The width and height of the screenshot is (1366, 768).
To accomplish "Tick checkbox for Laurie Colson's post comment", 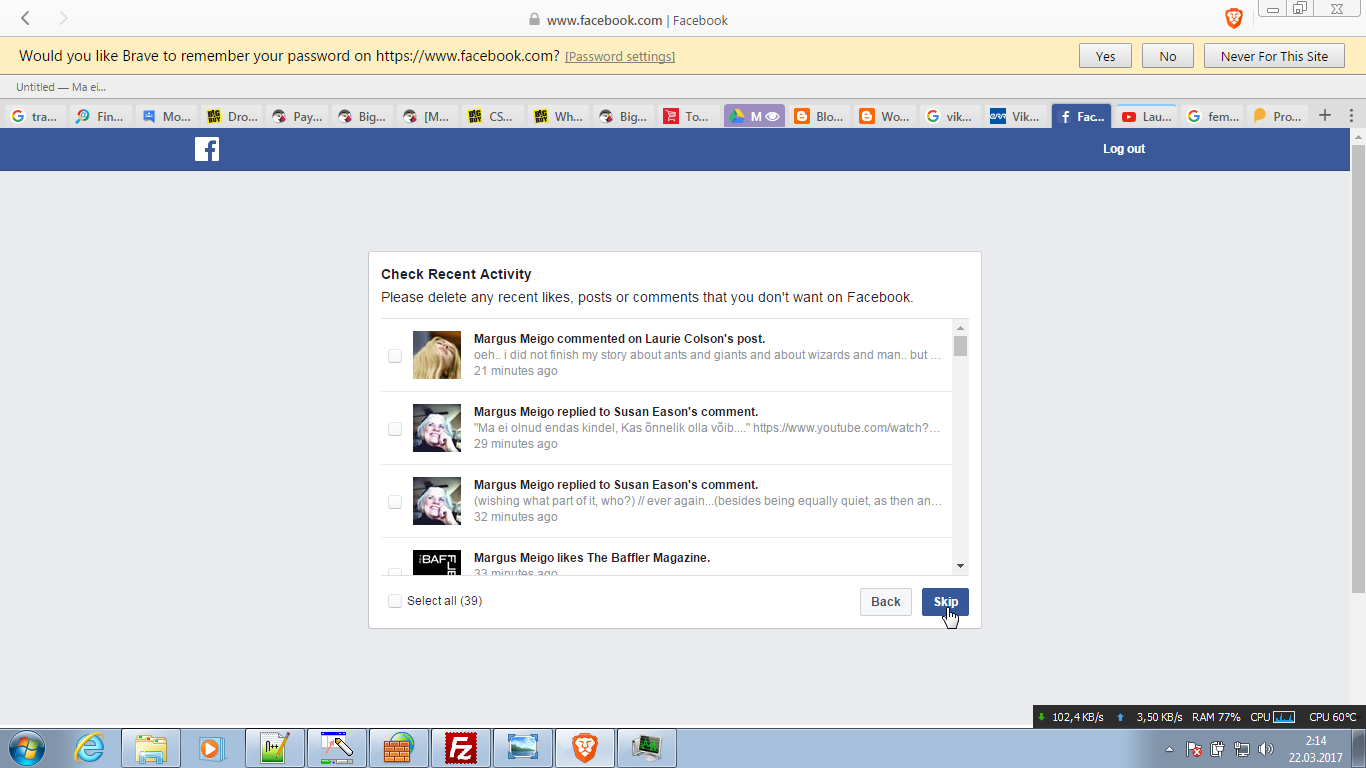I will click(395, 355).
